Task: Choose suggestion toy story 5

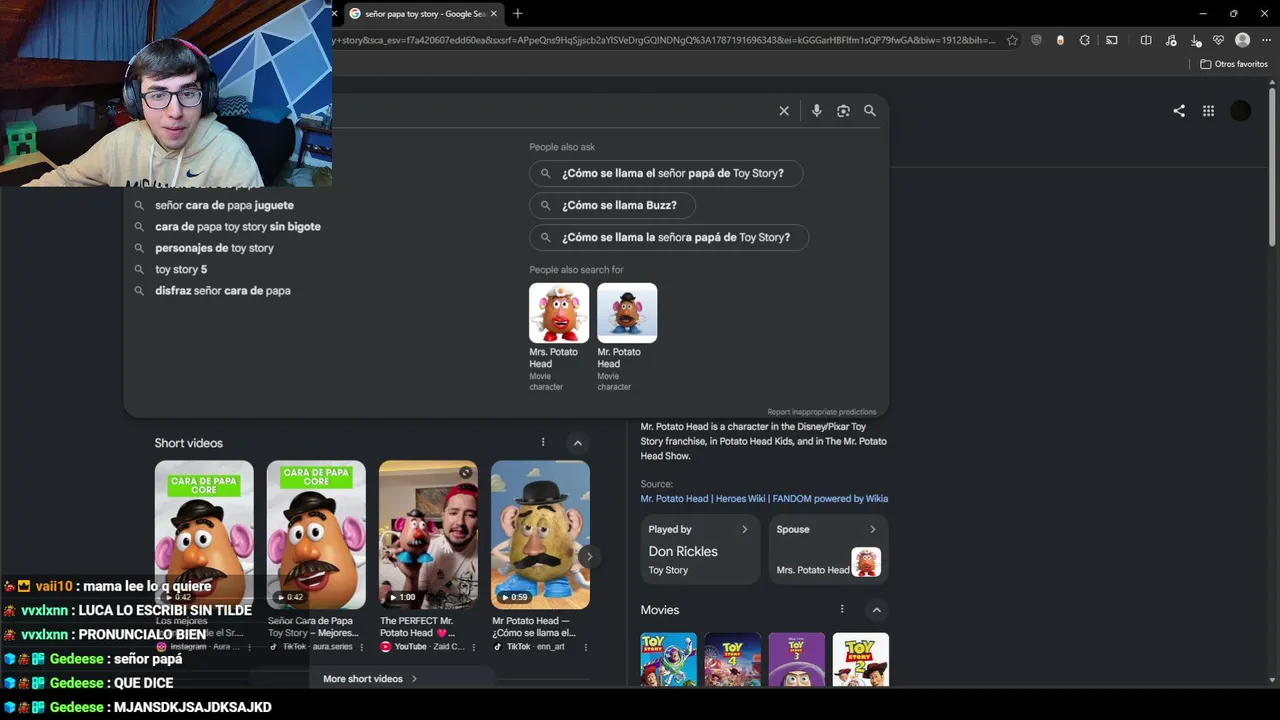Action: 181,269
